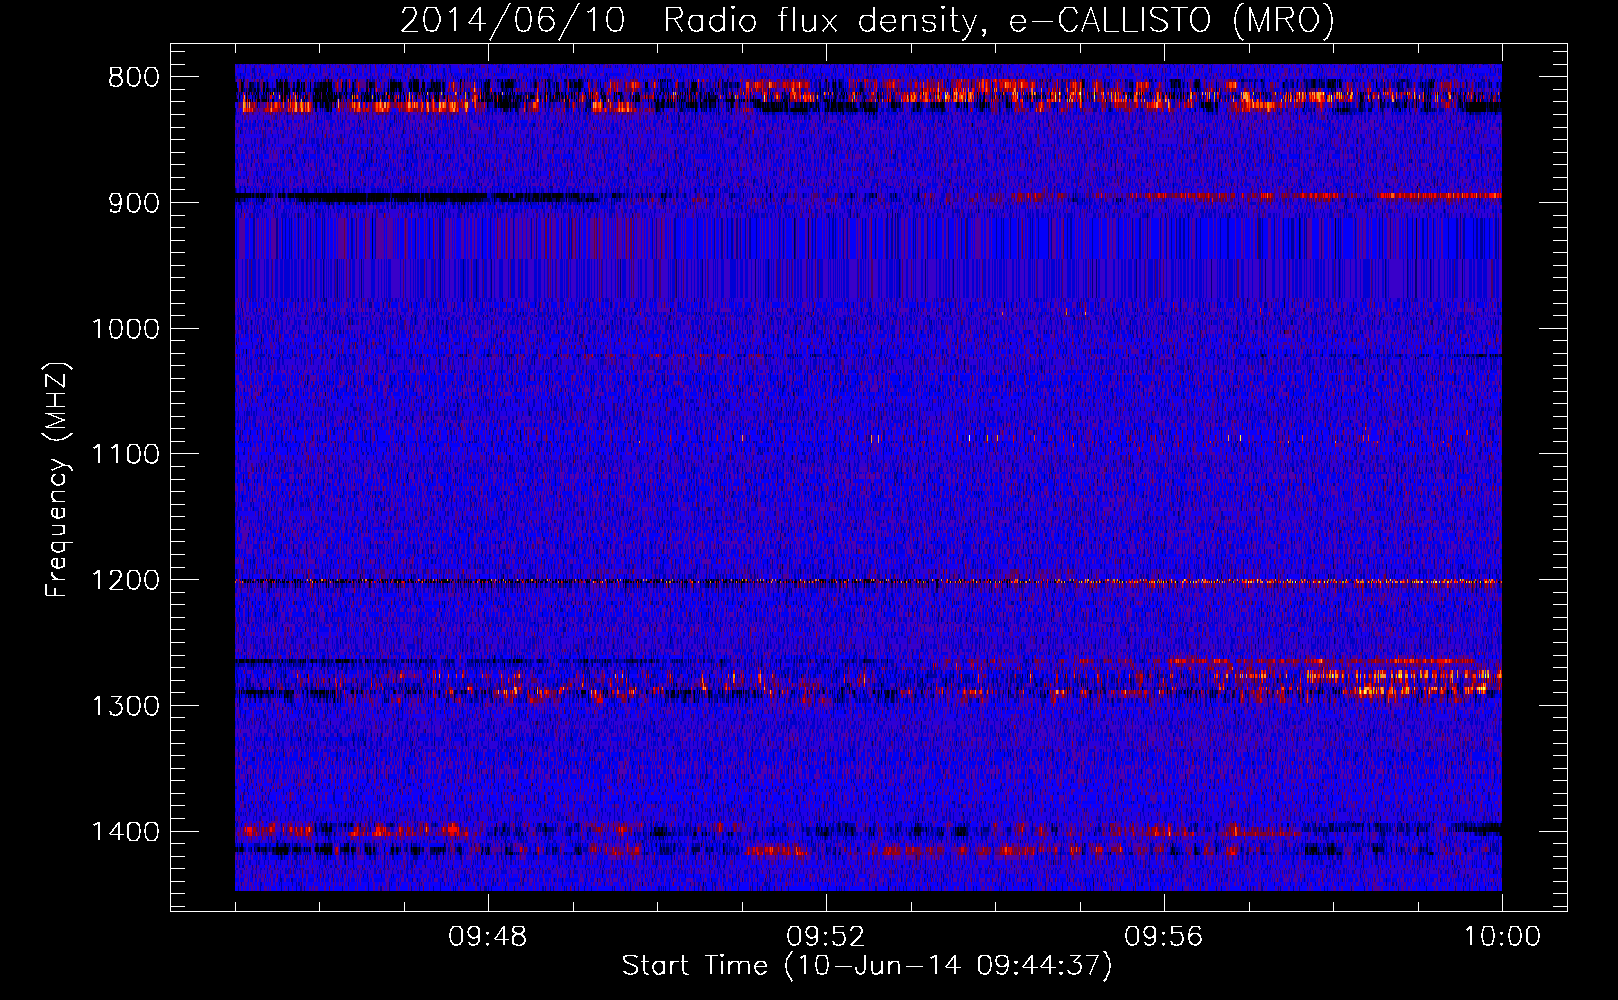Image resolution: width=1618 pixels, height=1000 pixels.
Task: Click the 800 frequency tick label
Action: coord(133,78)
